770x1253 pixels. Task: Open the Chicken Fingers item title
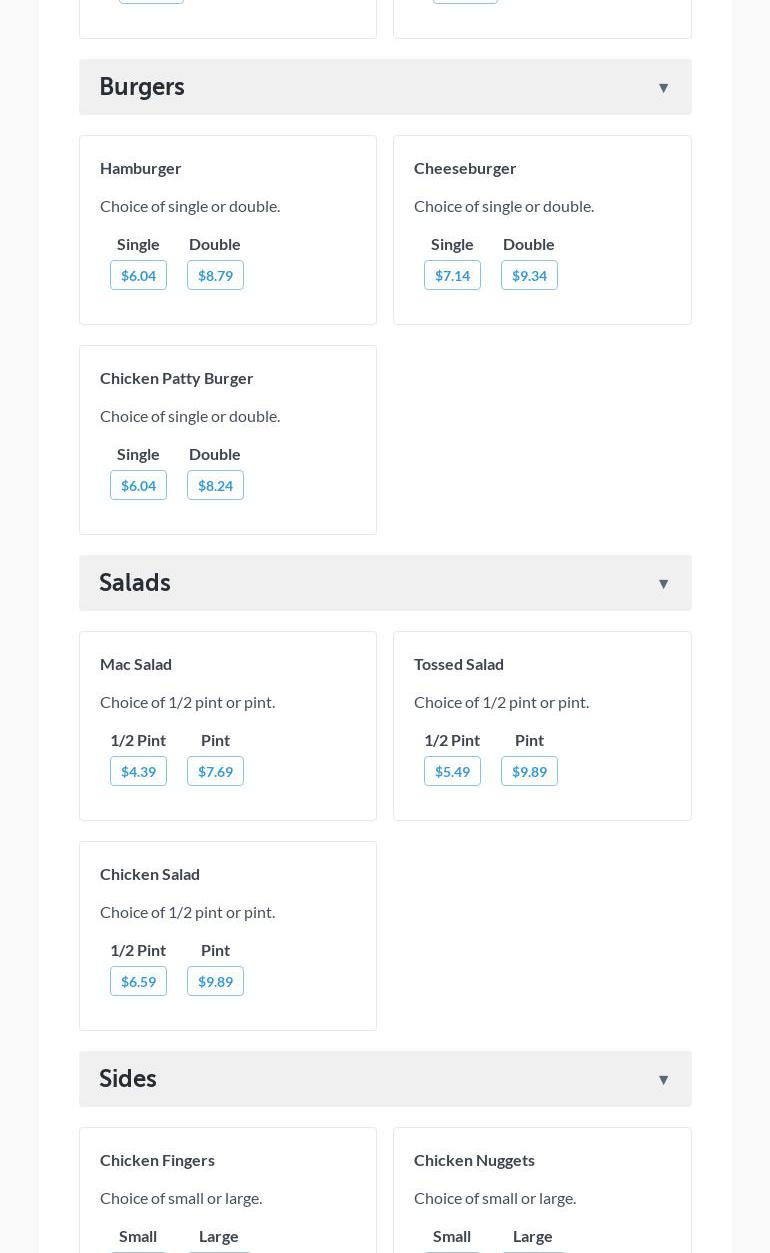click(157, 1160)
